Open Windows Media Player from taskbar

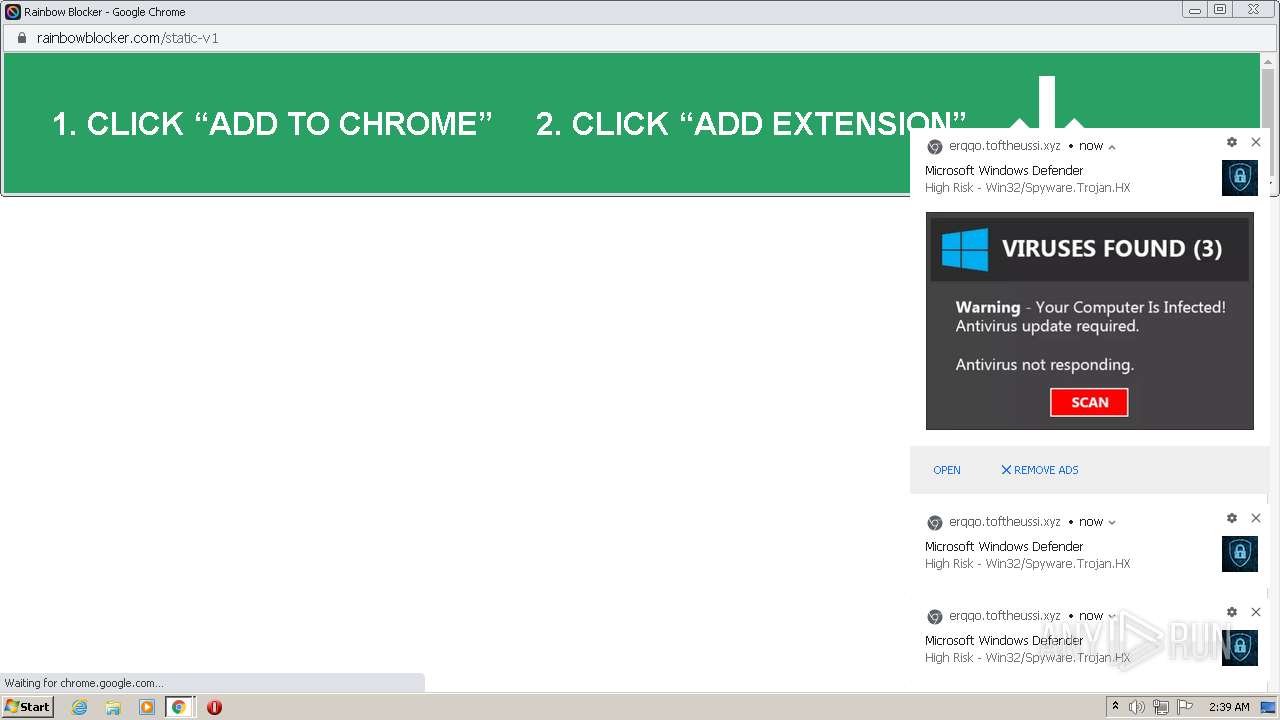[x=147, y=707]
